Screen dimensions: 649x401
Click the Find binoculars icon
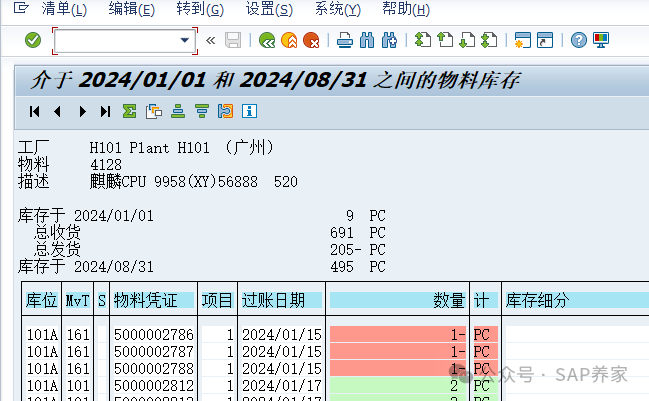coord(367,41)
